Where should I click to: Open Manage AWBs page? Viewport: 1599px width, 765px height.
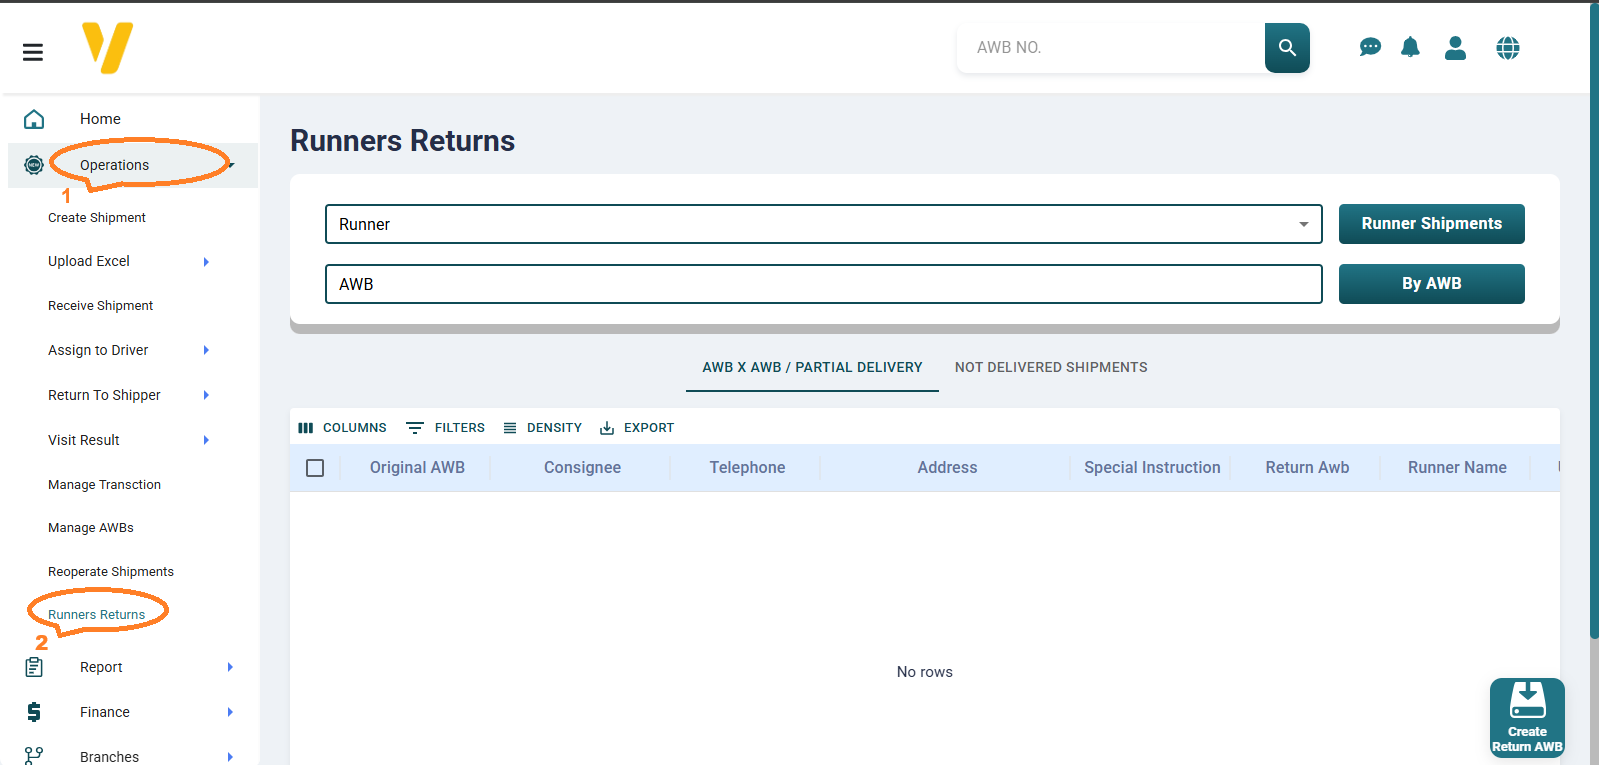pyautogui.click(x=91, y=528)
